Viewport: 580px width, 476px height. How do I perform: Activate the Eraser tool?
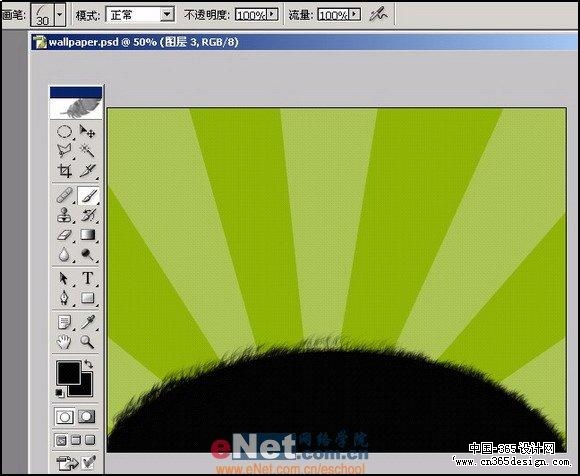[x=64, y=234]
